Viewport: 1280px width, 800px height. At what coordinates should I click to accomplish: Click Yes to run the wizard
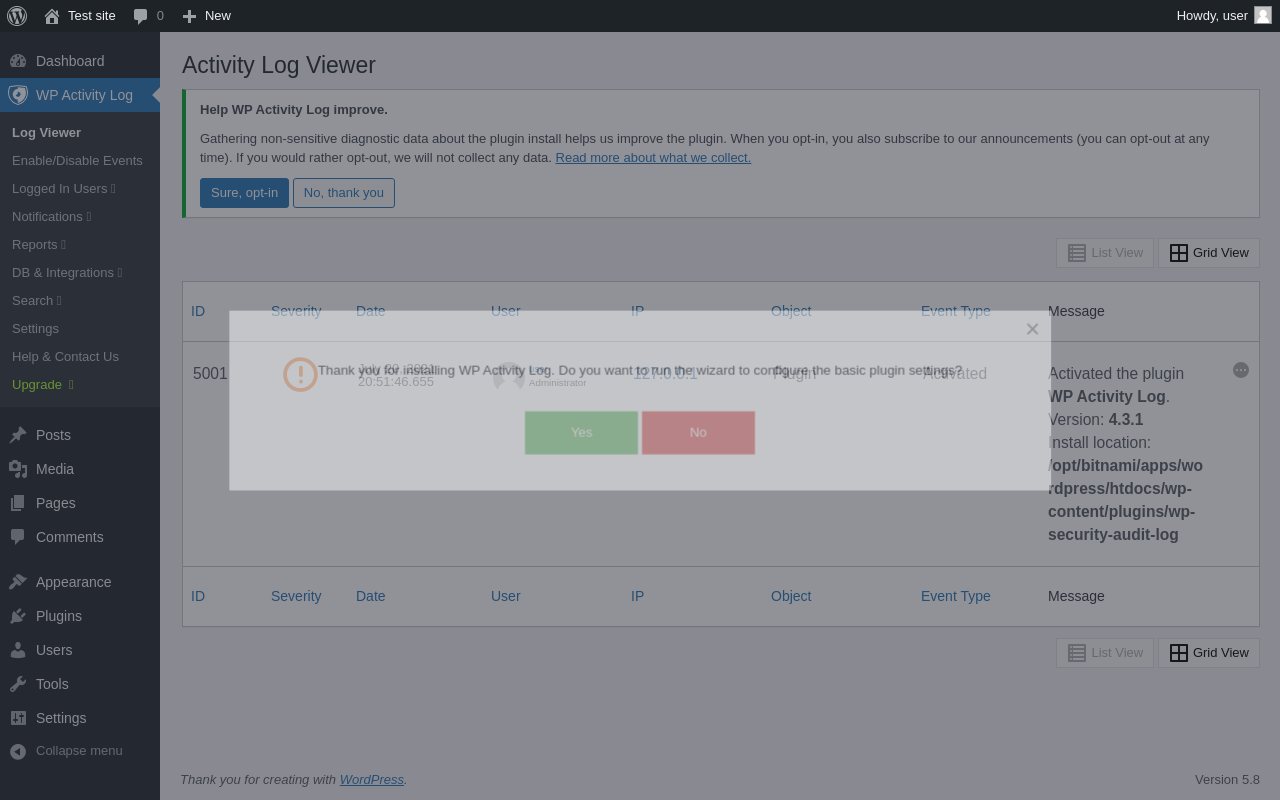tap(581, 433)
